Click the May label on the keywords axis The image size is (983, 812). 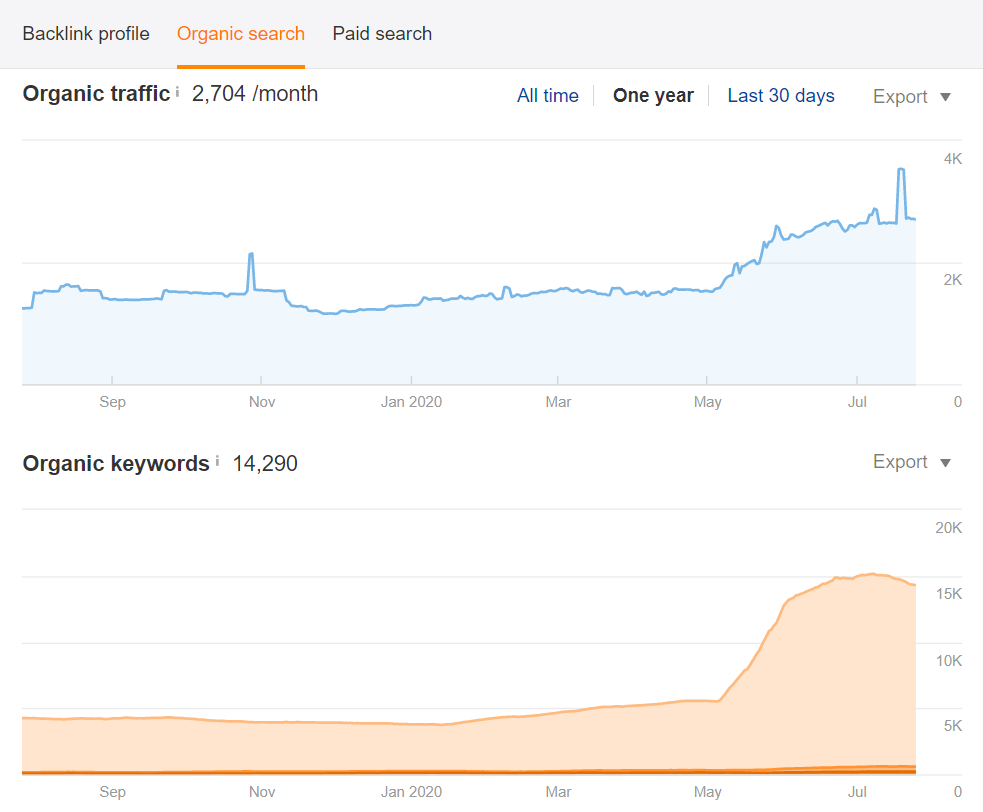coord(707,792)
